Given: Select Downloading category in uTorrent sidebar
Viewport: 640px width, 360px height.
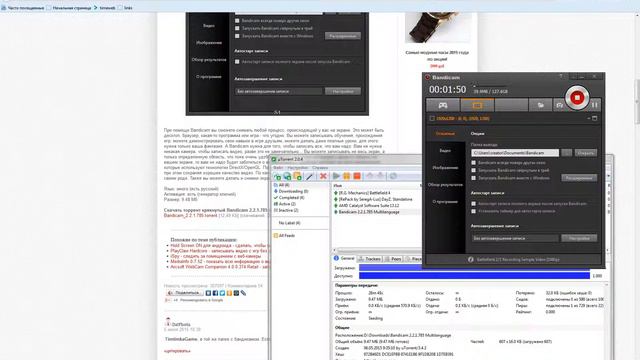Looking at the screenshot, I should pyautogui.click(x=291, y=191).
